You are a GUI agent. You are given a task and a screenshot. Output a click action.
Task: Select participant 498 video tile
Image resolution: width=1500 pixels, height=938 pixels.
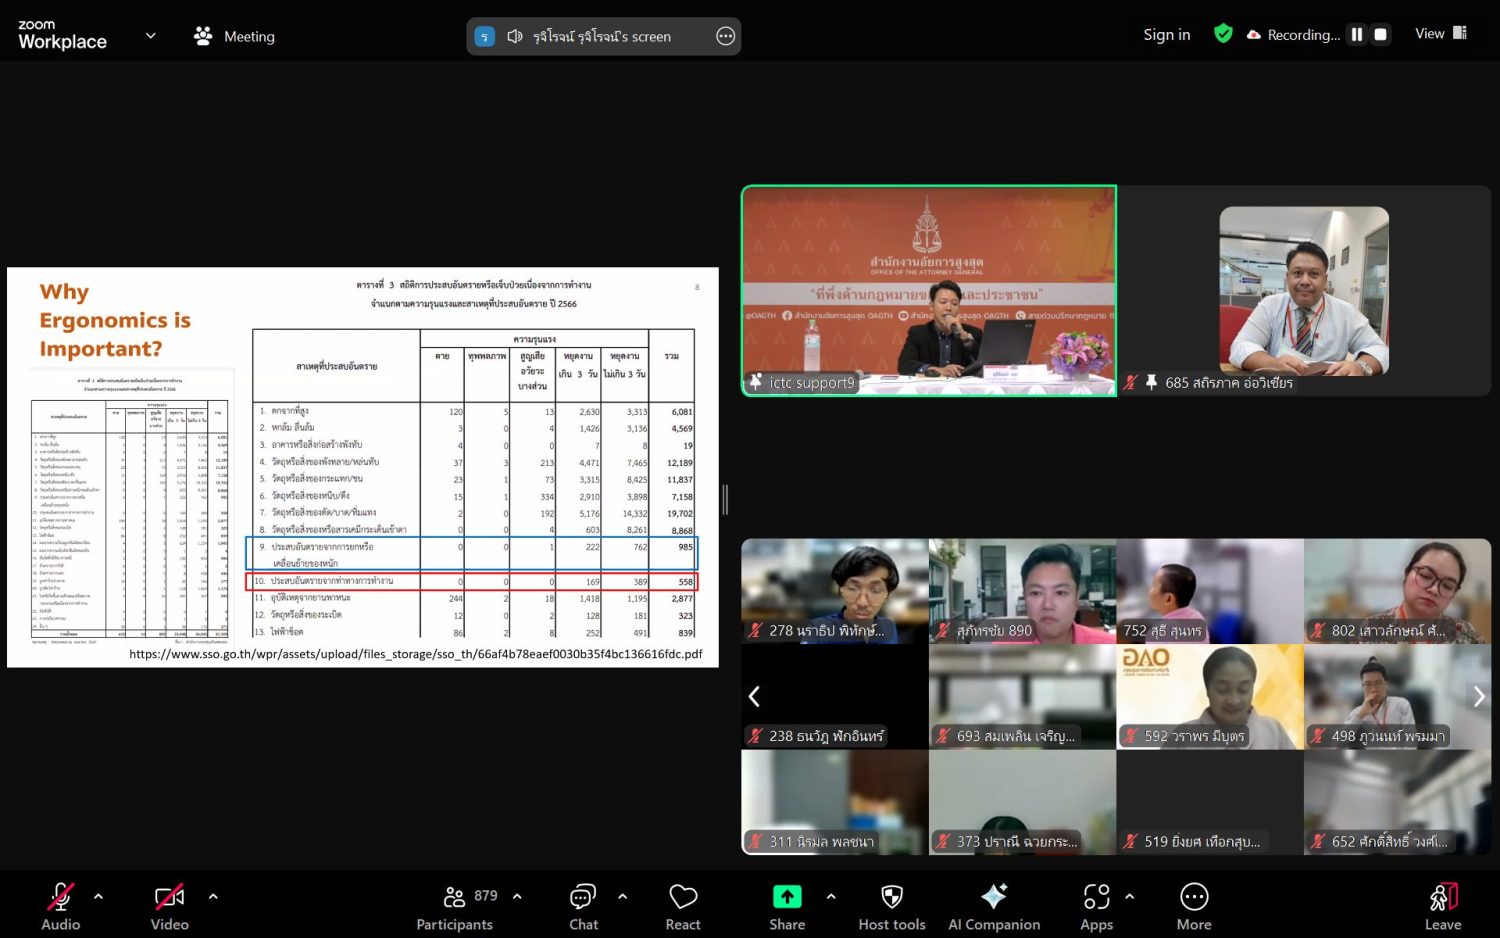tap(1398, 696)
